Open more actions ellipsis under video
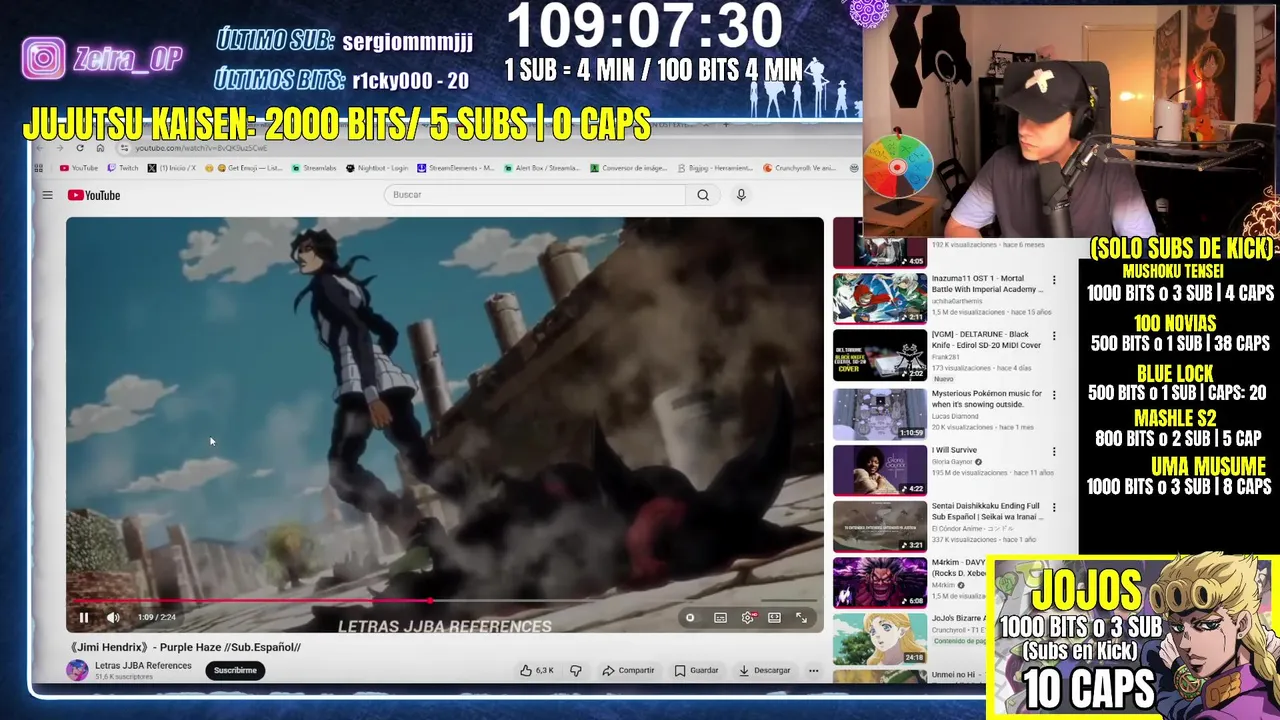 coord(813,670)
